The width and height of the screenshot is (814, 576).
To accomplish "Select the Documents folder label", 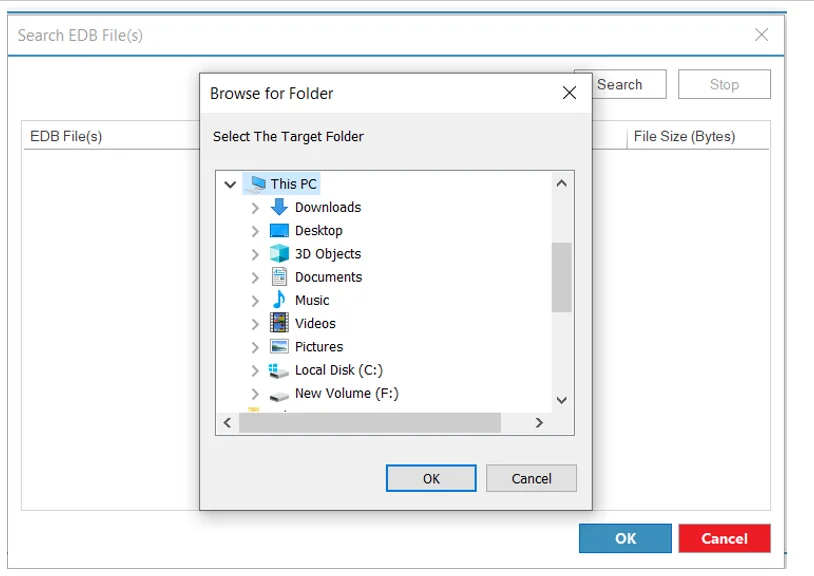I will pyautogui.click(x=328, y=277).
